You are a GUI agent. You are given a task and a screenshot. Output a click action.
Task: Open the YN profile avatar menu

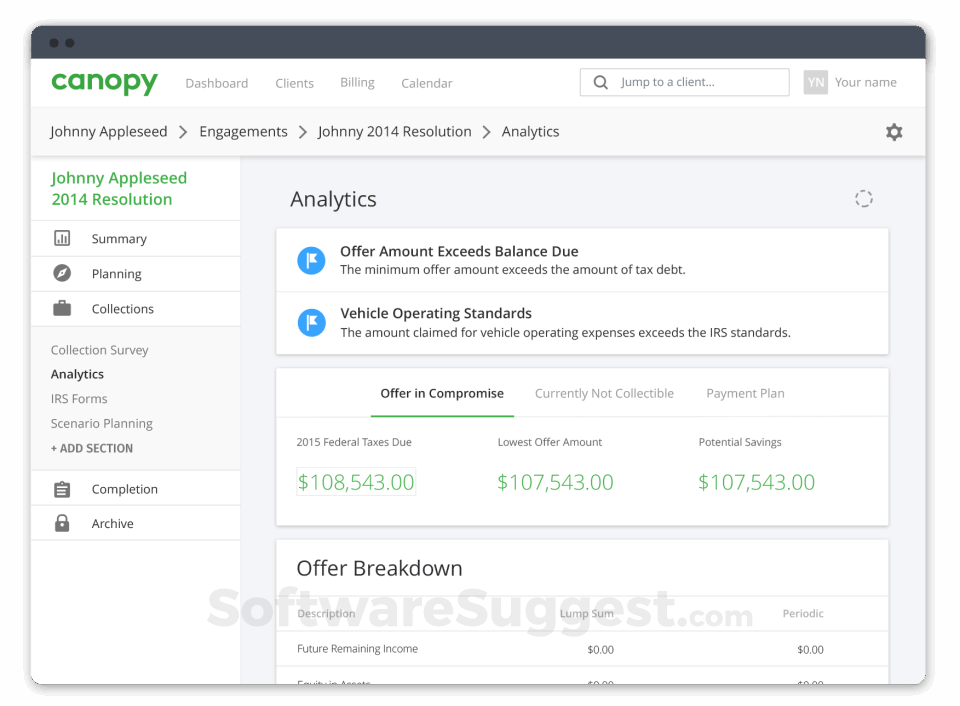click(814, 82)
